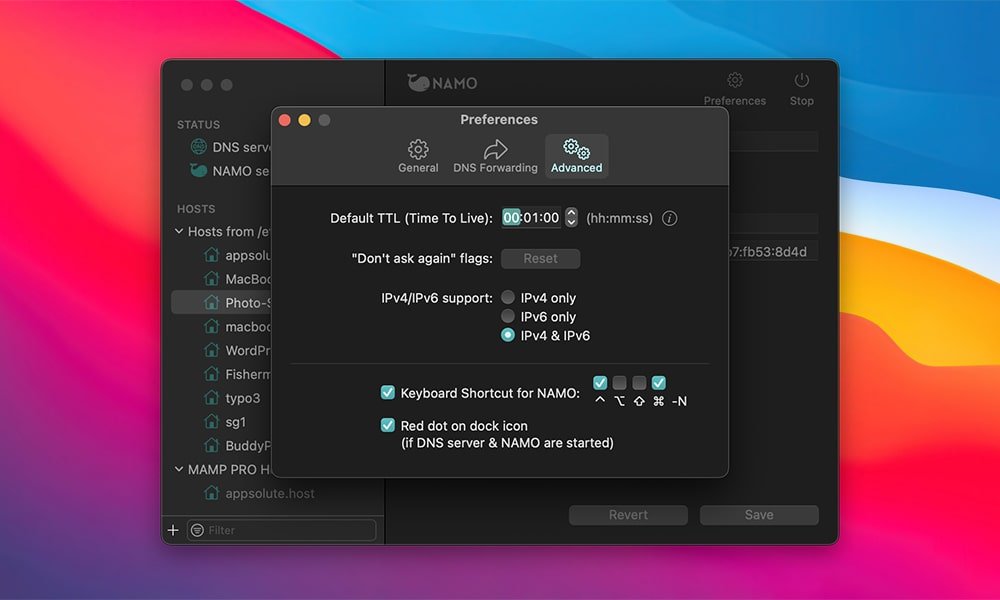Select the Advanced preferences tab
This screenshot has width=1000, height=600.
point(576,156)
